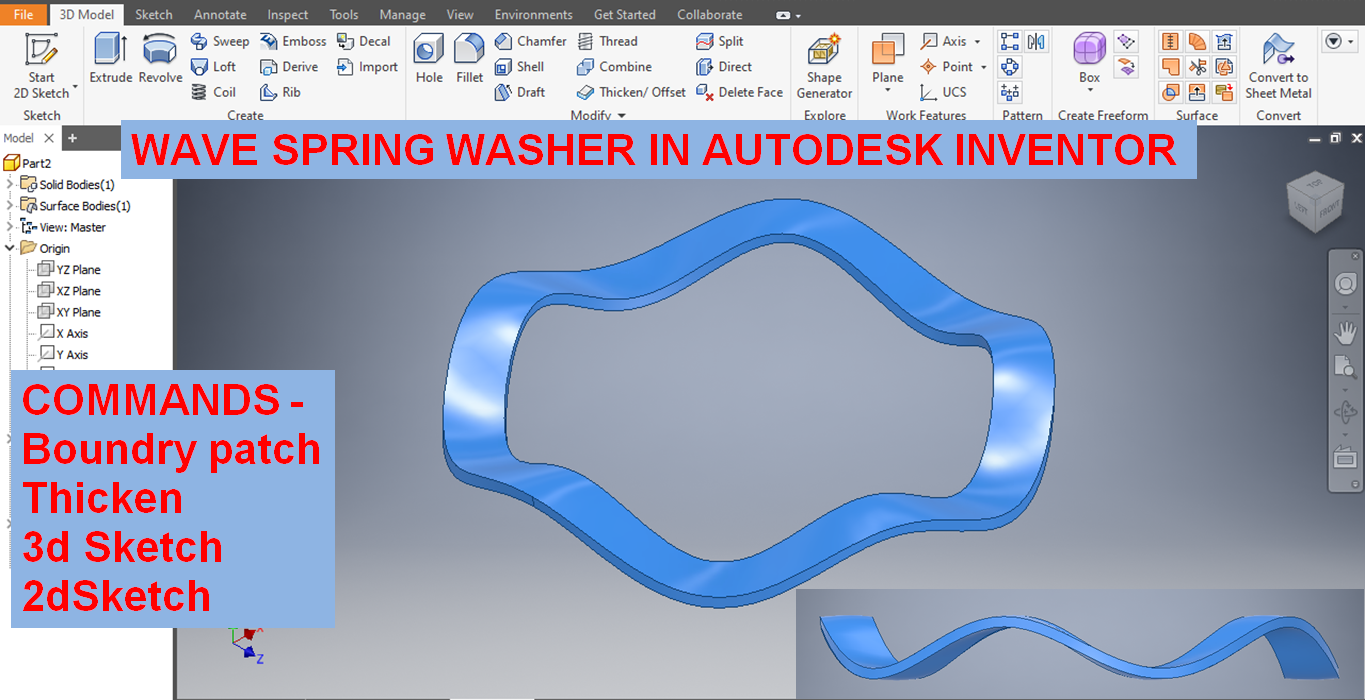The width and height of the screenshot is (1365, 700).
Task: Go to the Collaborate tab
Action: click(710, 14)
